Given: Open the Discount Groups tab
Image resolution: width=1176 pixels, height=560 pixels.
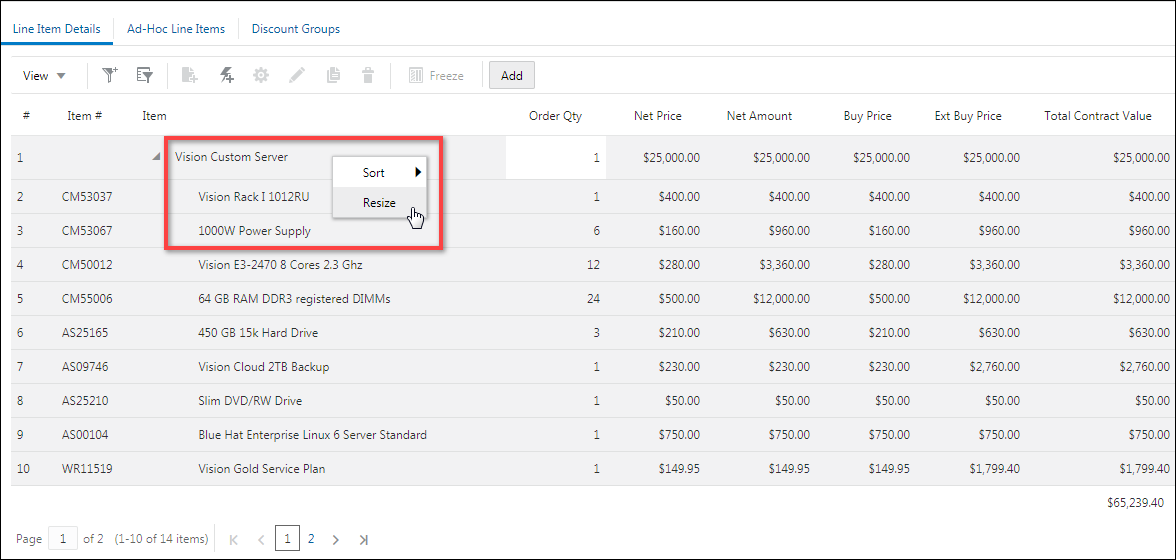Looking at the screenshot, I should (x=296, y=29).
